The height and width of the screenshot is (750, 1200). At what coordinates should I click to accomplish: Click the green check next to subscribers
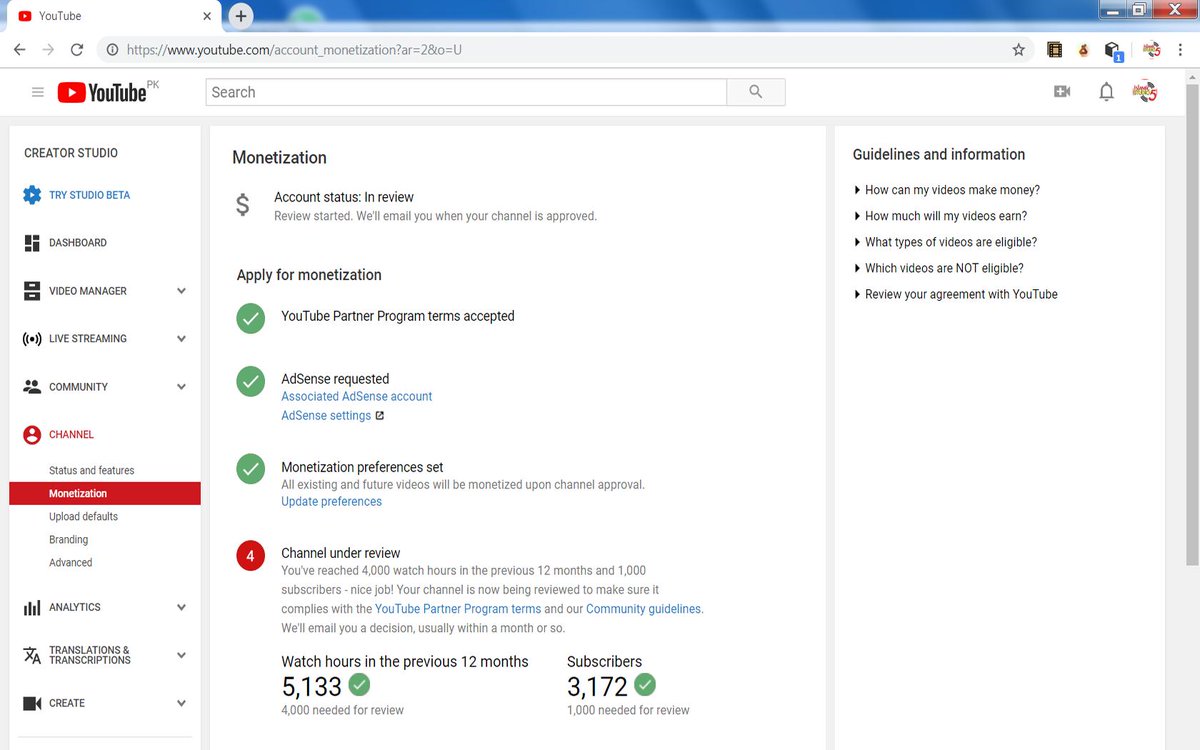pyautogui.click(x=645, y=685)
